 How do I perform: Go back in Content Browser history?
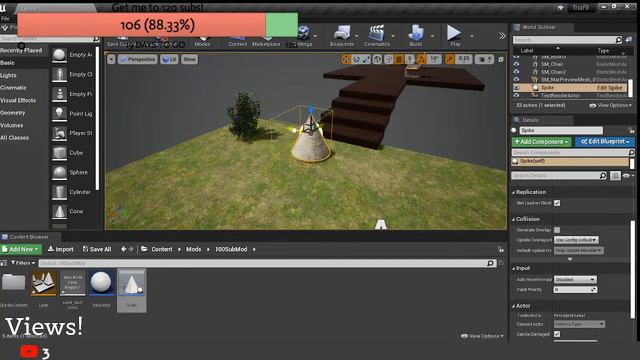coord(123,249)
